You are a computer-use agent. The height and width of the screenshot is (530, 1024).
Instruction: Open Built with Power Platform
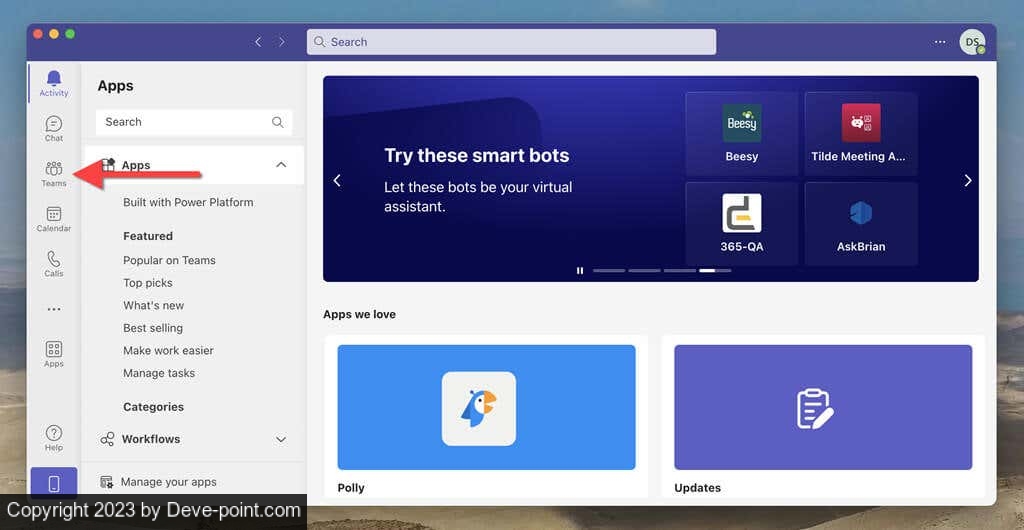tap(188, 202)
